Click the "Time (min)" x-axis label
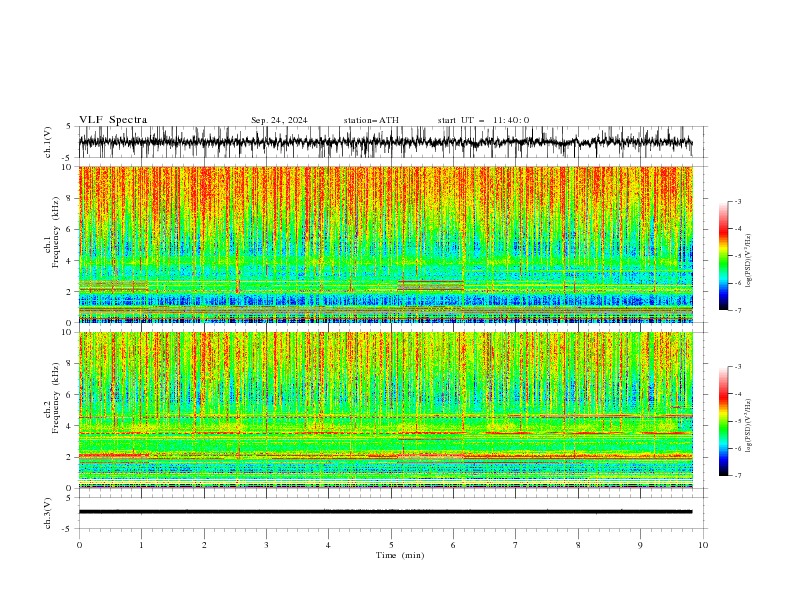792x612 pixels. (400, 555)
